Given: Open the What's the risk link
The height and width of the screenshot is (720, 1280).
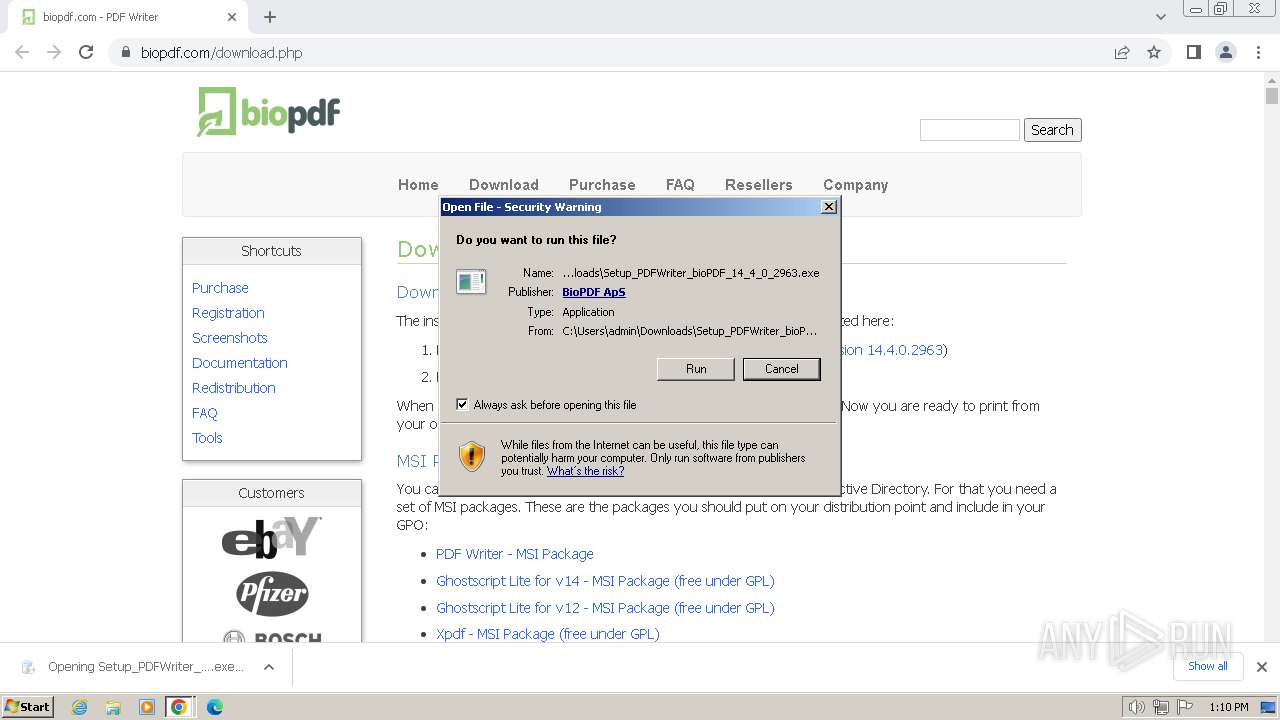Looking at the screenshot, I should (x=585, y=471).
